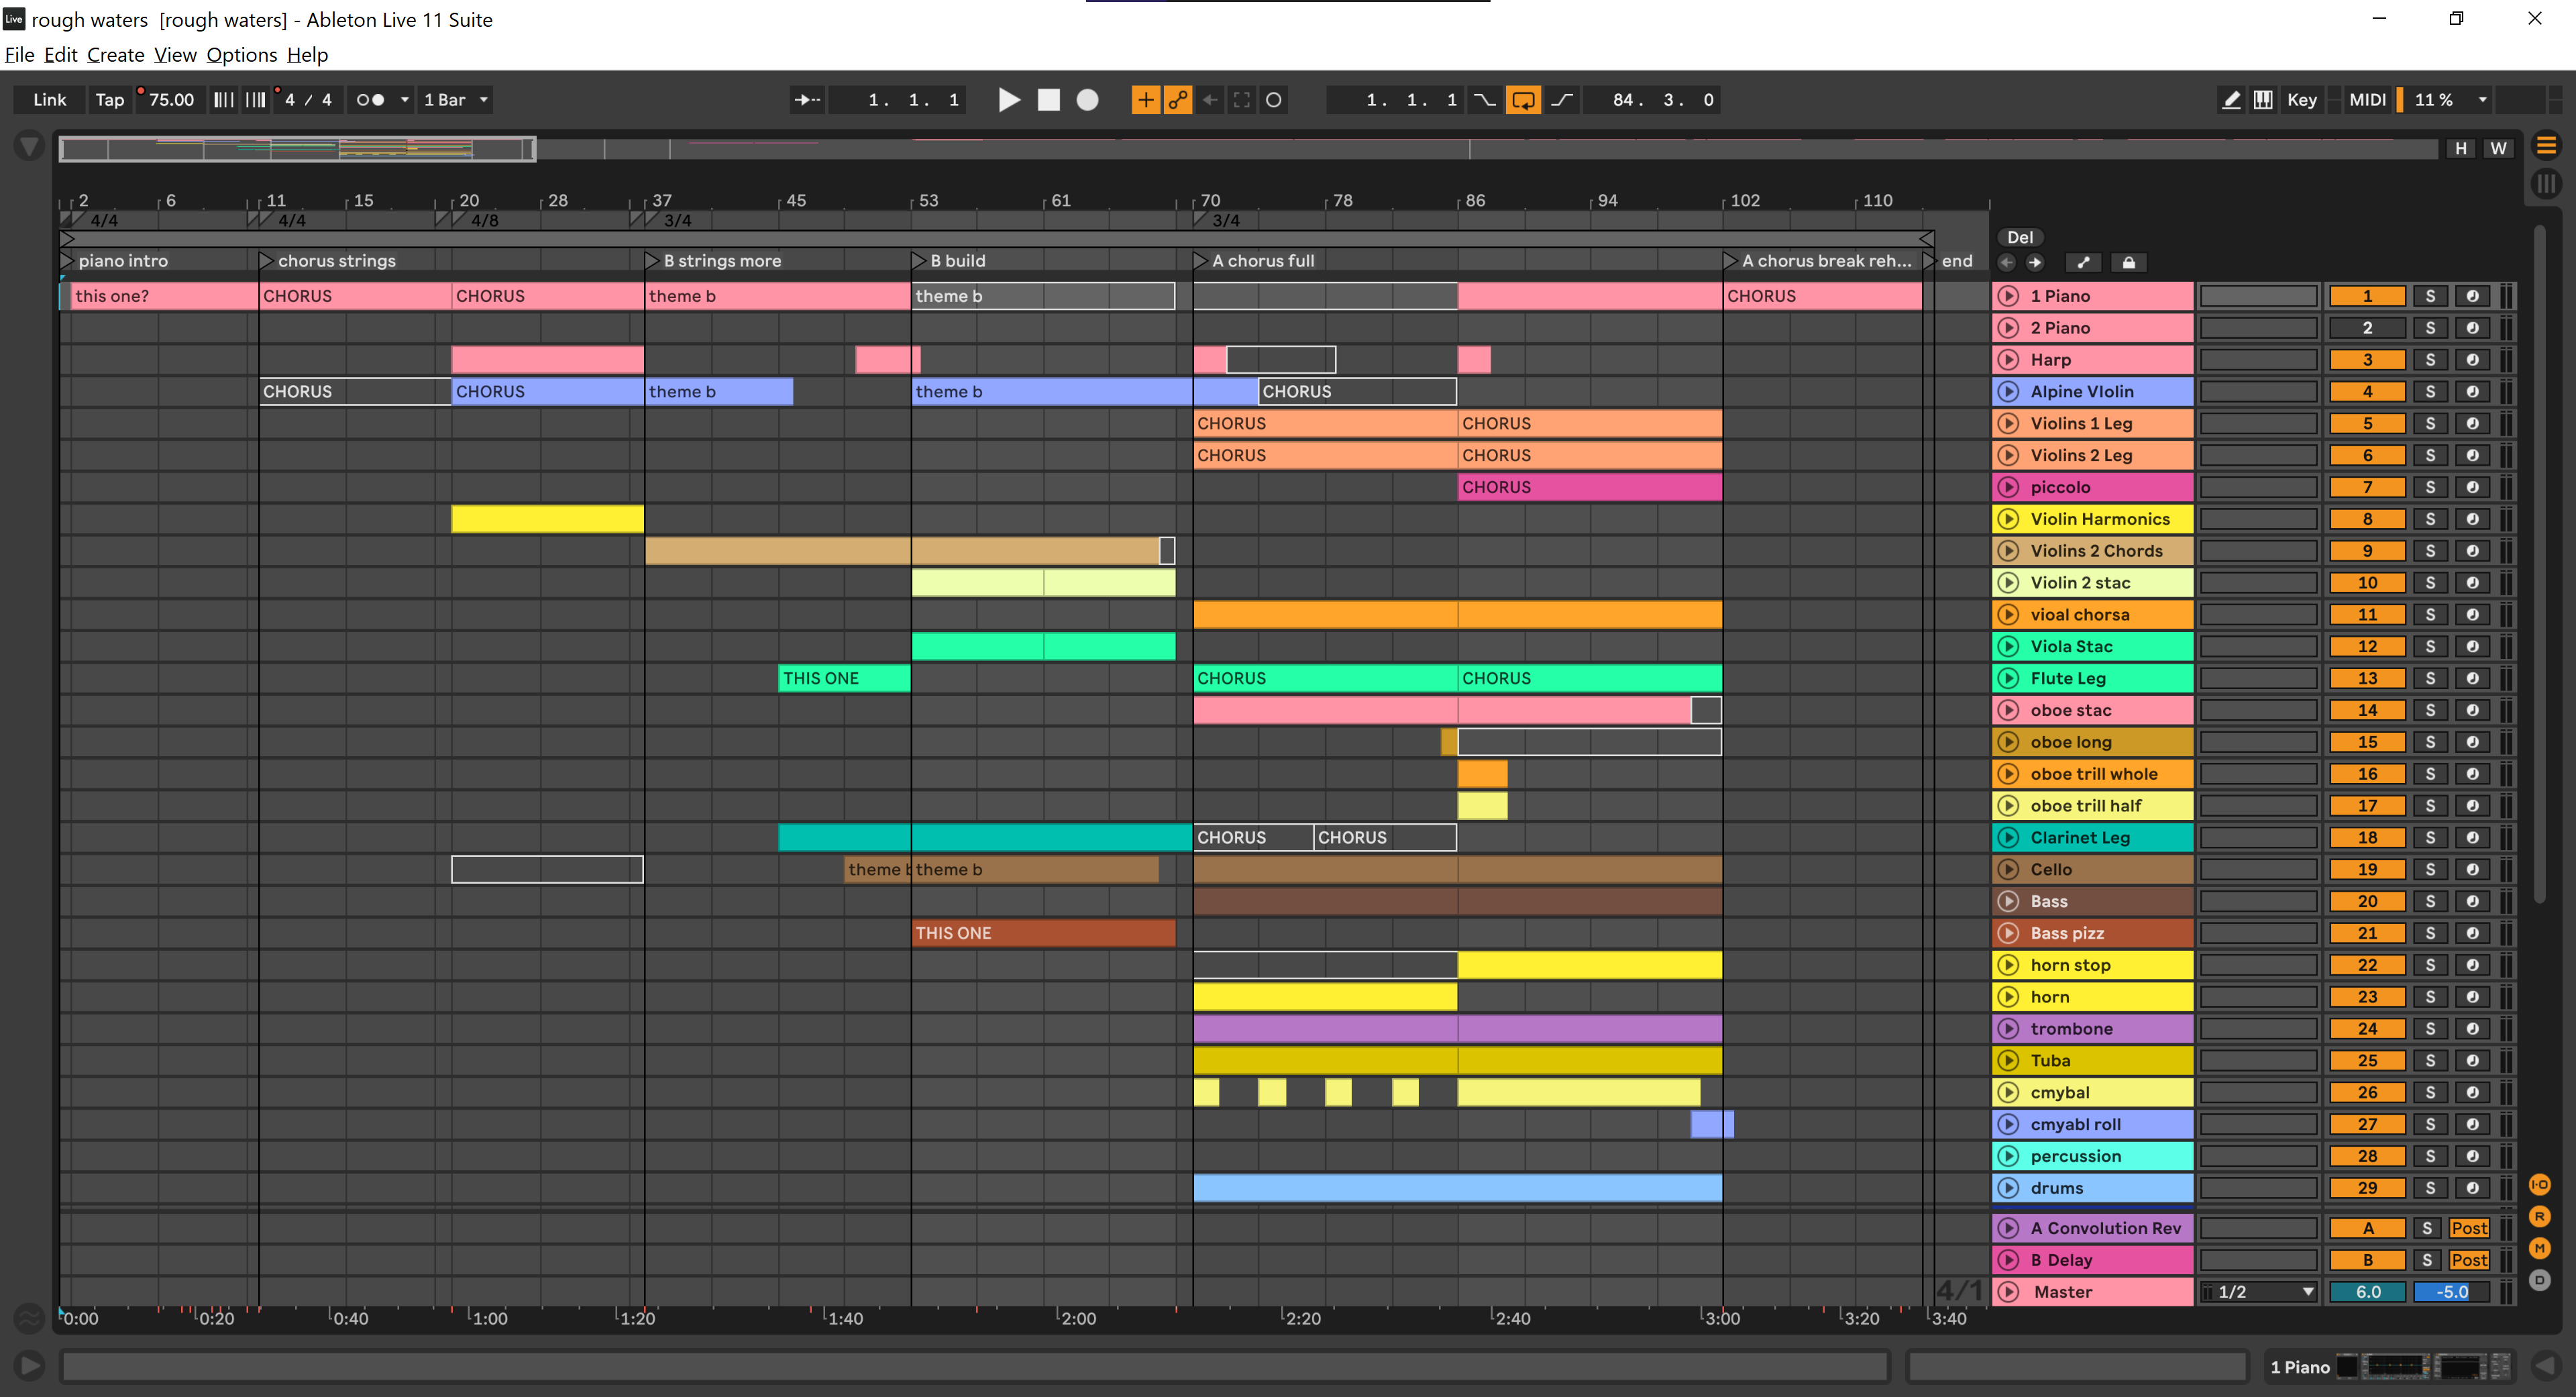
Task: Toggle Automation Arm button
Action: (1178, 100)
